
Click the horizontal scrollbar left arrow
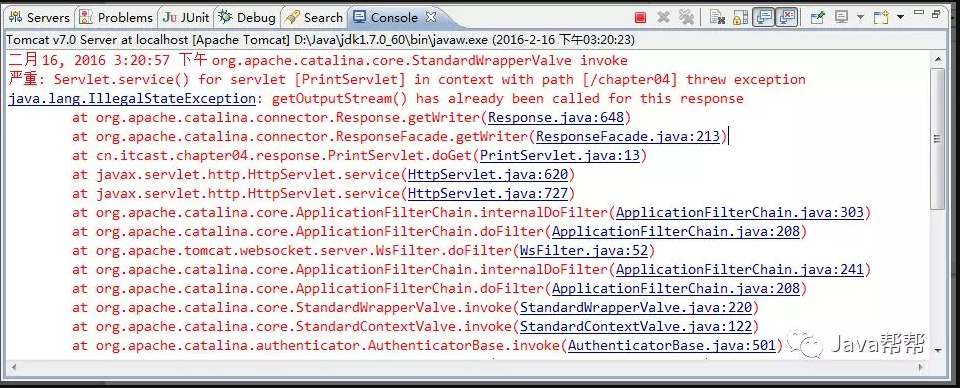pyautogui.click(x=13, y=367)
